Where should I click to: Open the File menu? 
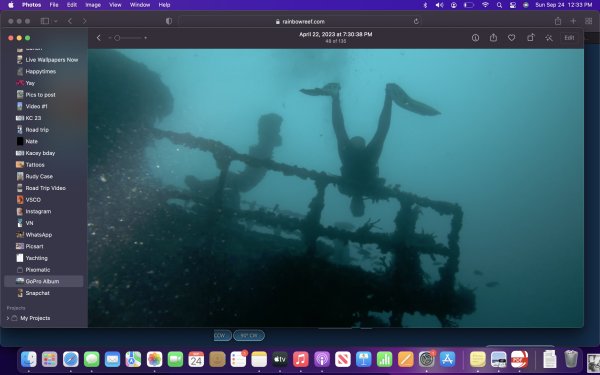tap(54, 5)
